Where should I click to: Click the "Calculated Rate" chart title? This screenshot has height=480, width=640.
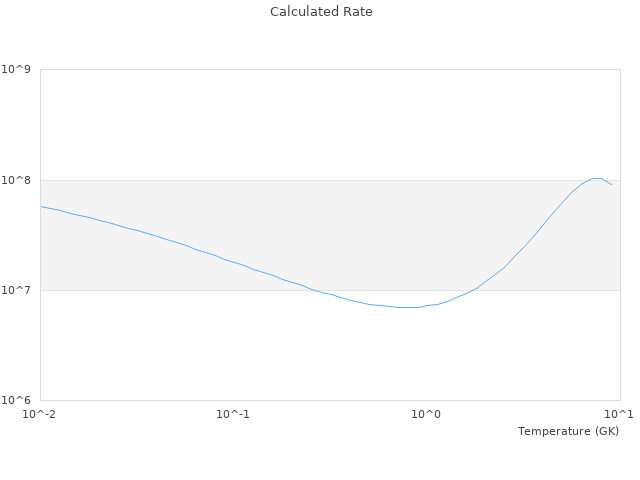(x=321, y=12)
